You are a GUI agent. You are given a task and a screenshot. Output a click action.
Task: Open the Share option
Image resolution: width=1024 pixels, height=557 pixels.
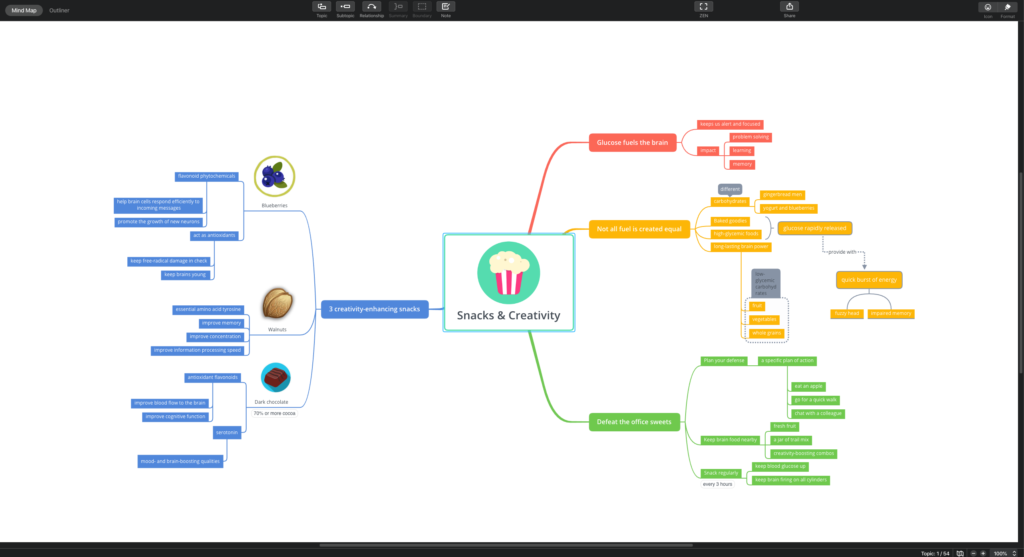(x=789, y=7)
